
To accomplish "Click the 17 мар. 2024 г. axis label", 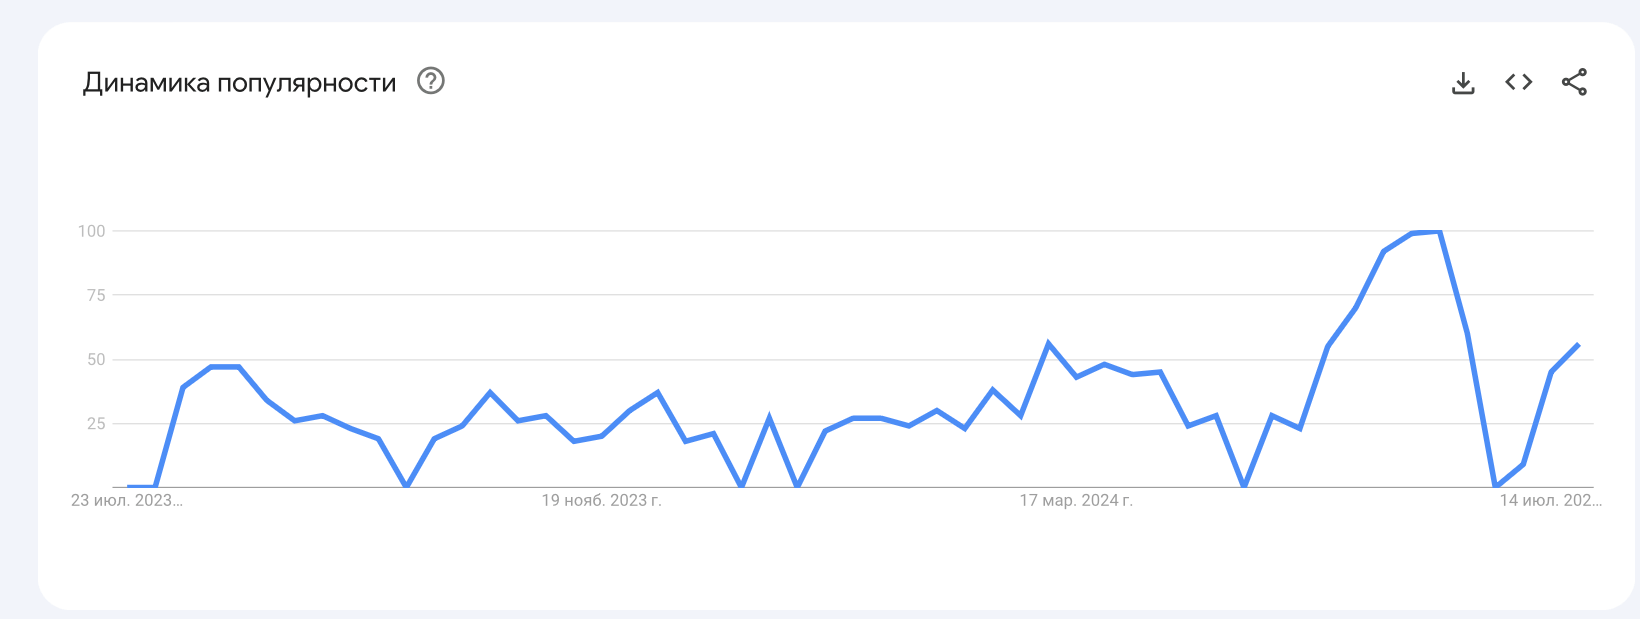I will [1076, 500].
